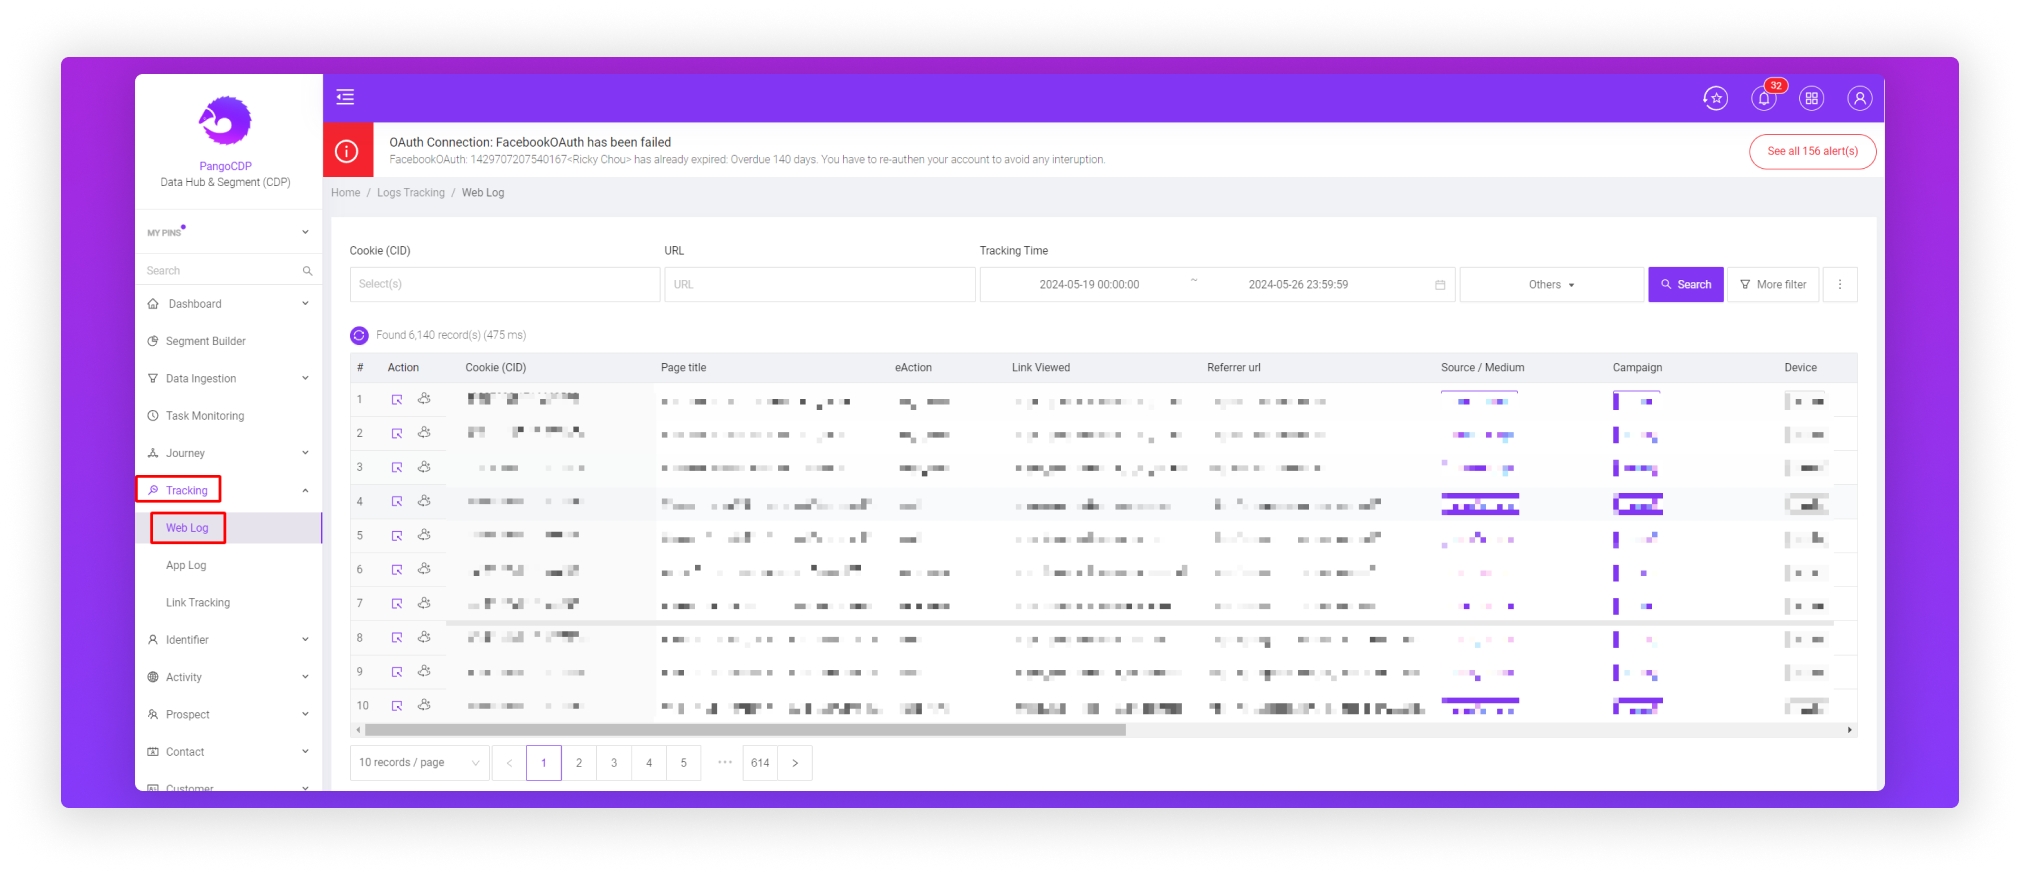Viewport: 2022px width, 875px height.
Task: Click the Search button
Action: [1685, 285]
